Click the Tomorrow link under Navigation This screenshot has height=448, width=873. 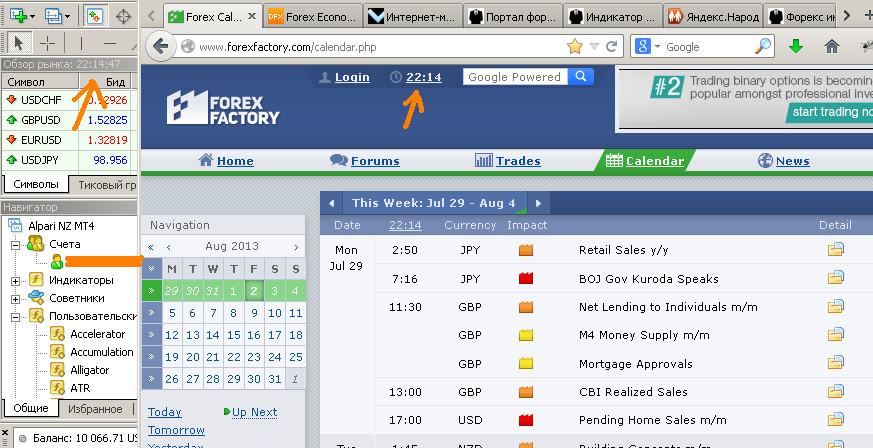point(176,430)
